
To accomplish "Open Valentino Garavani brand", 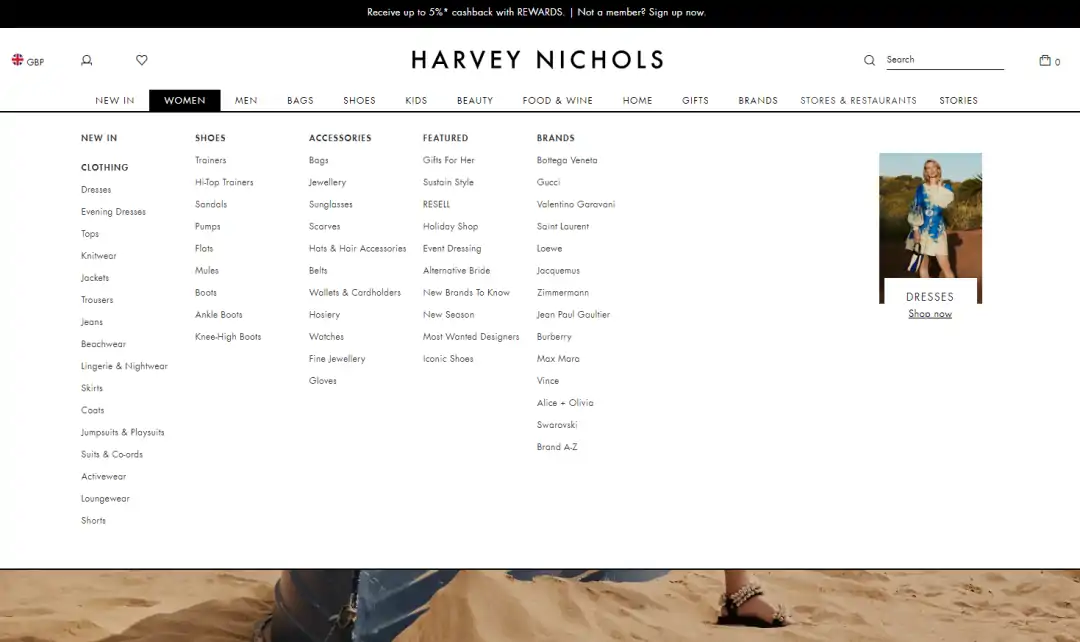I will (x=576, y=205).
